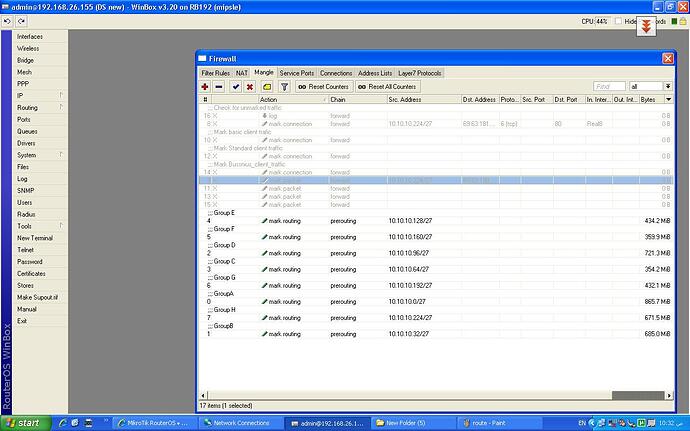Click the pencil icon on Group F rule
The height and width of the screenshot is (431, 690).
point(264,237)
